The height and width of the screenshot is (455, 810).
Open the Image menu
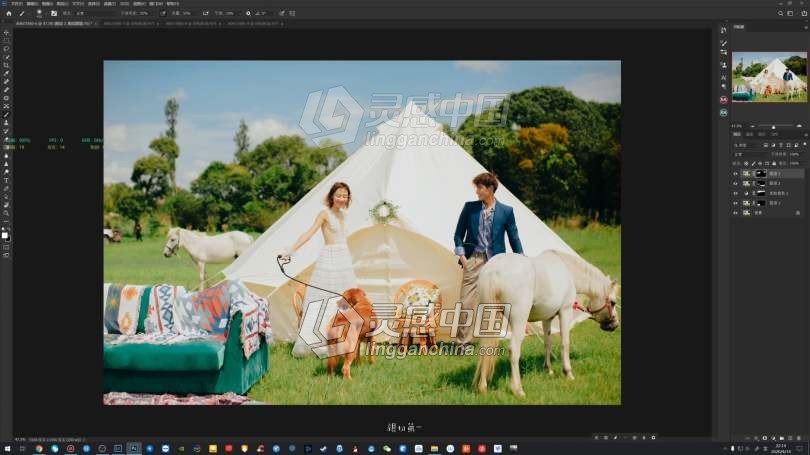(48, 4)
